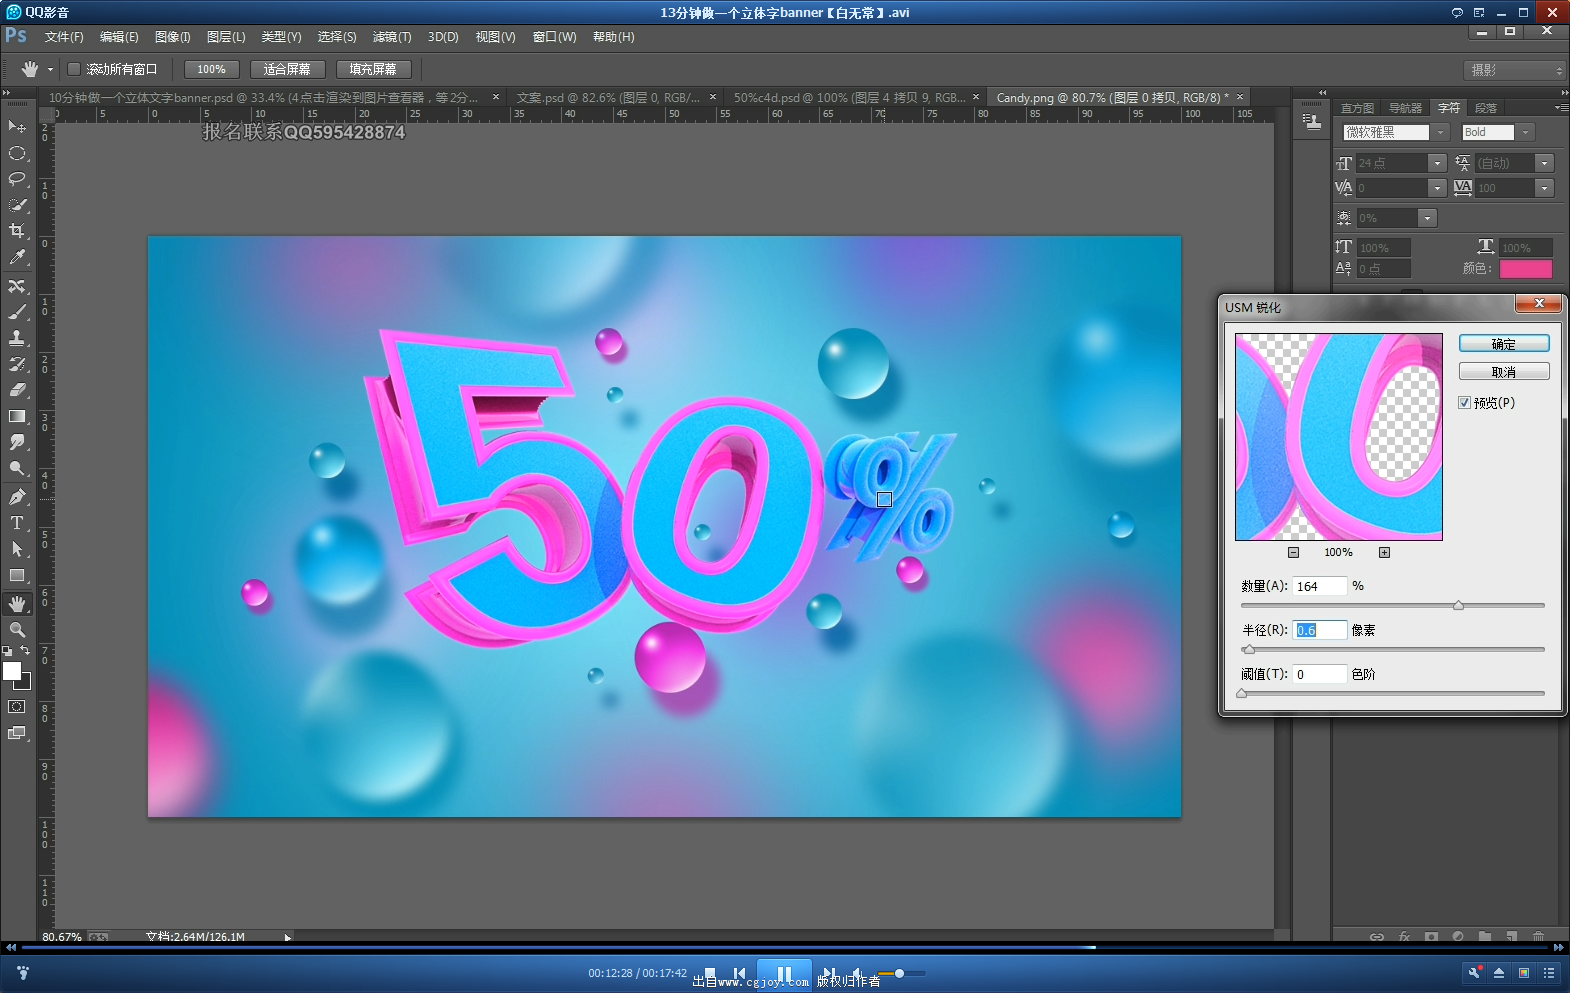Open the 微软雅黑 font family dropdown
Screen dimensions: 1570x993
point(1441,132)
